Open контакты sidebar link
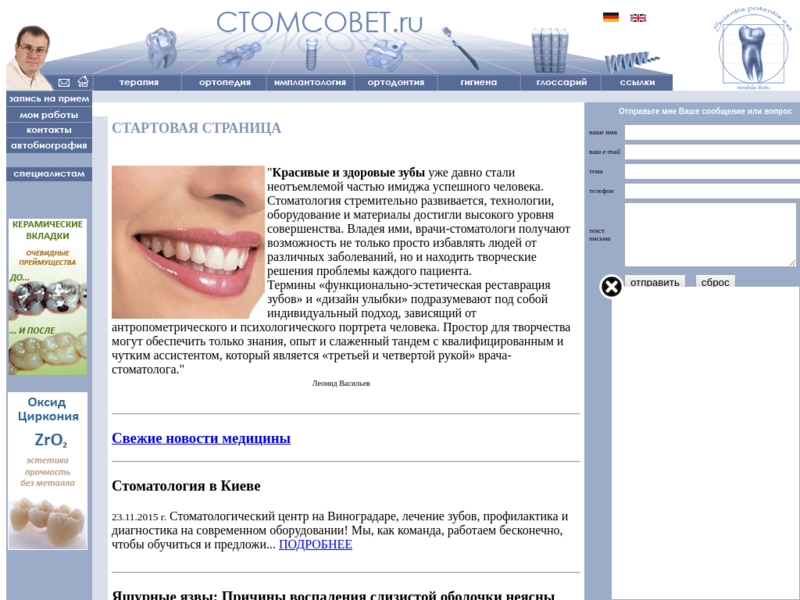This screenshot has height=600, width=800. (49, 130)
